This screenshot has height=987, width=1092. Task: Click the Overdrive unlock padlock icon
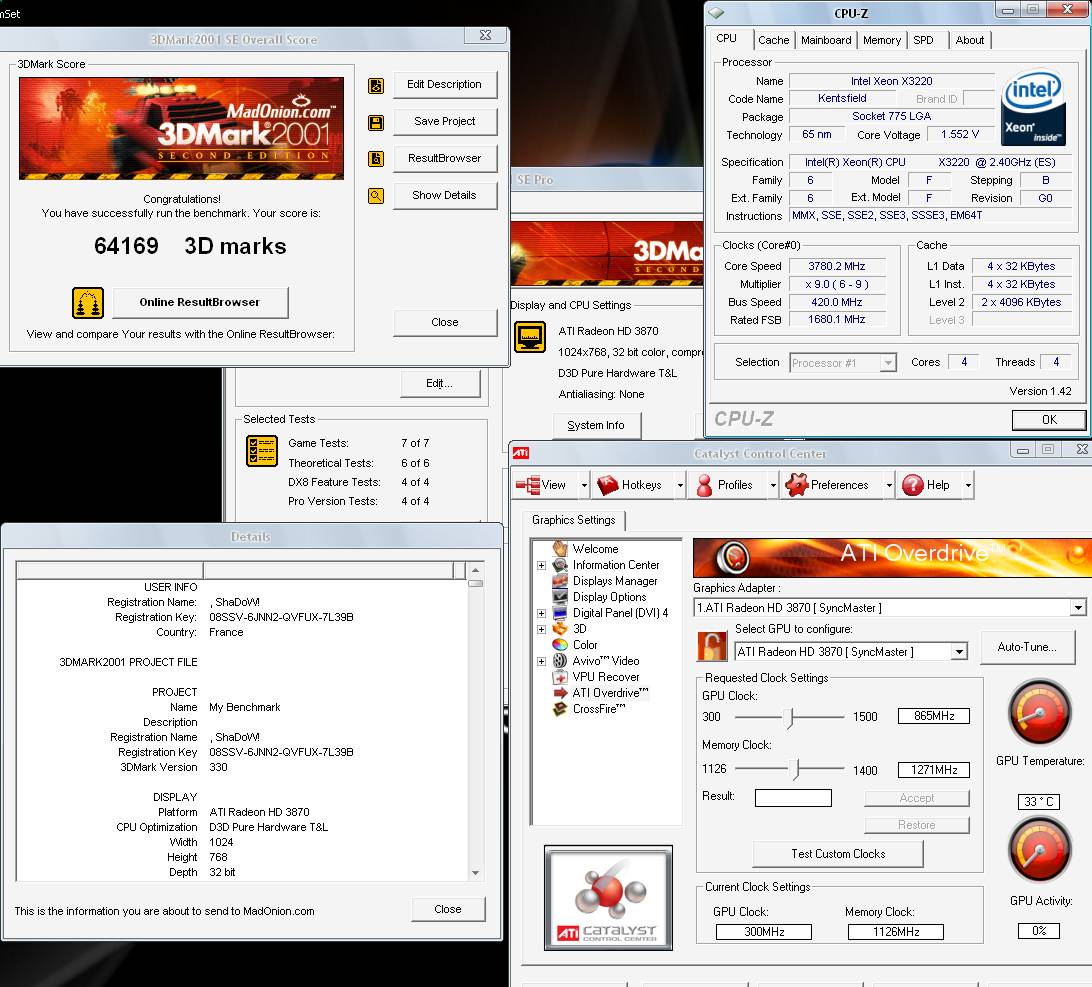(712, 646)
